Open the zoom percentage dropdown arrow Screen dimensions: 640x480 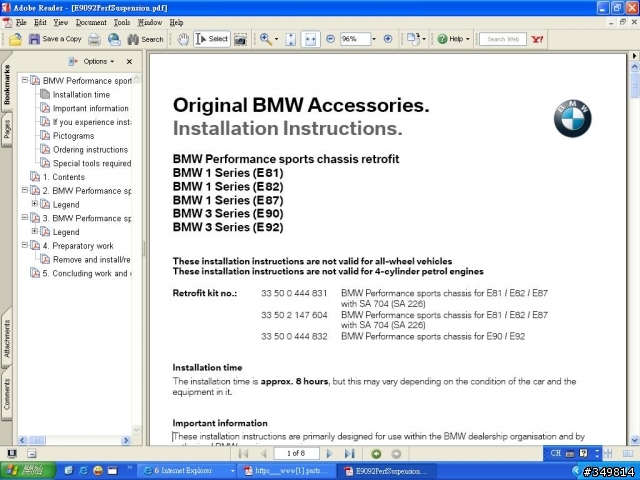click(x=374, y=39)
